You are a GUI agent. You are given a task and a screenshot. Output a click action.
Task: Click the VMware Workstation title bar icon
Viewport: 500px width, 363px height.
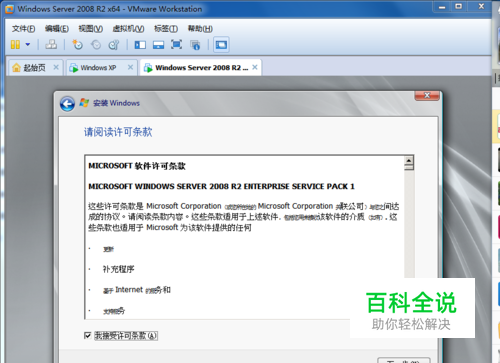(x=10, y=9)
